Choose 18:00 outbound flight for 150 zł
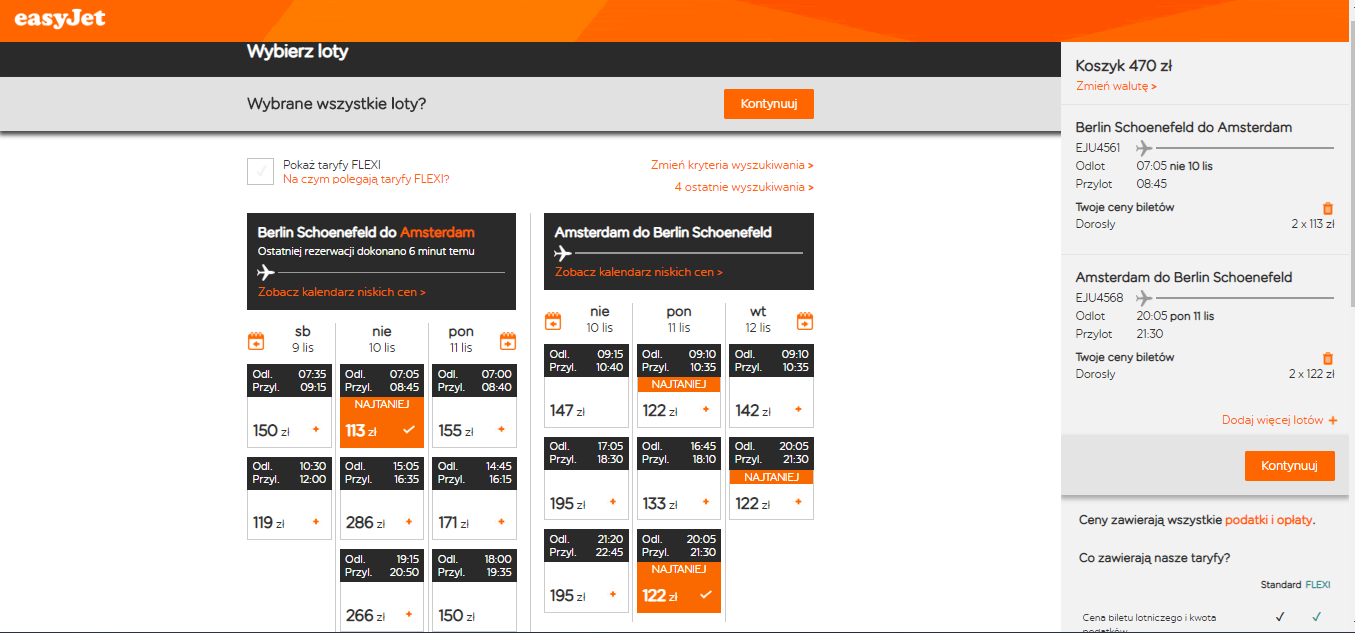 pos(474,591)
